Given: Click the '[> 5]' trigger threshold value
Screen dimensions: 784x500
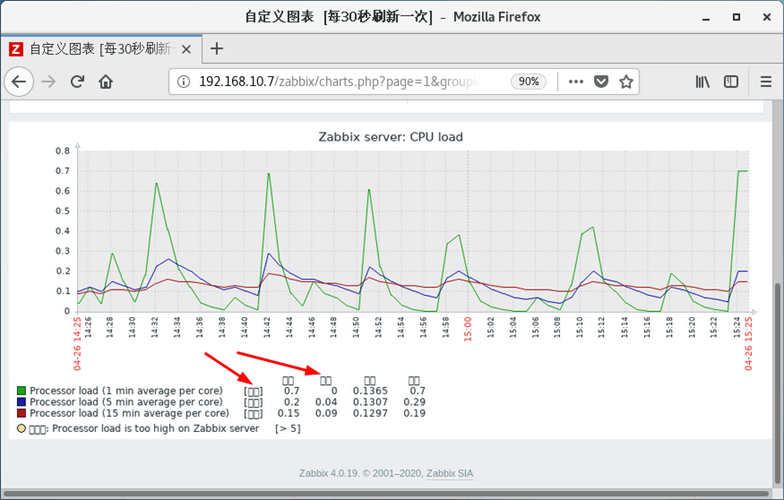Looking at the screenshot, I should (x=288, y=428).
